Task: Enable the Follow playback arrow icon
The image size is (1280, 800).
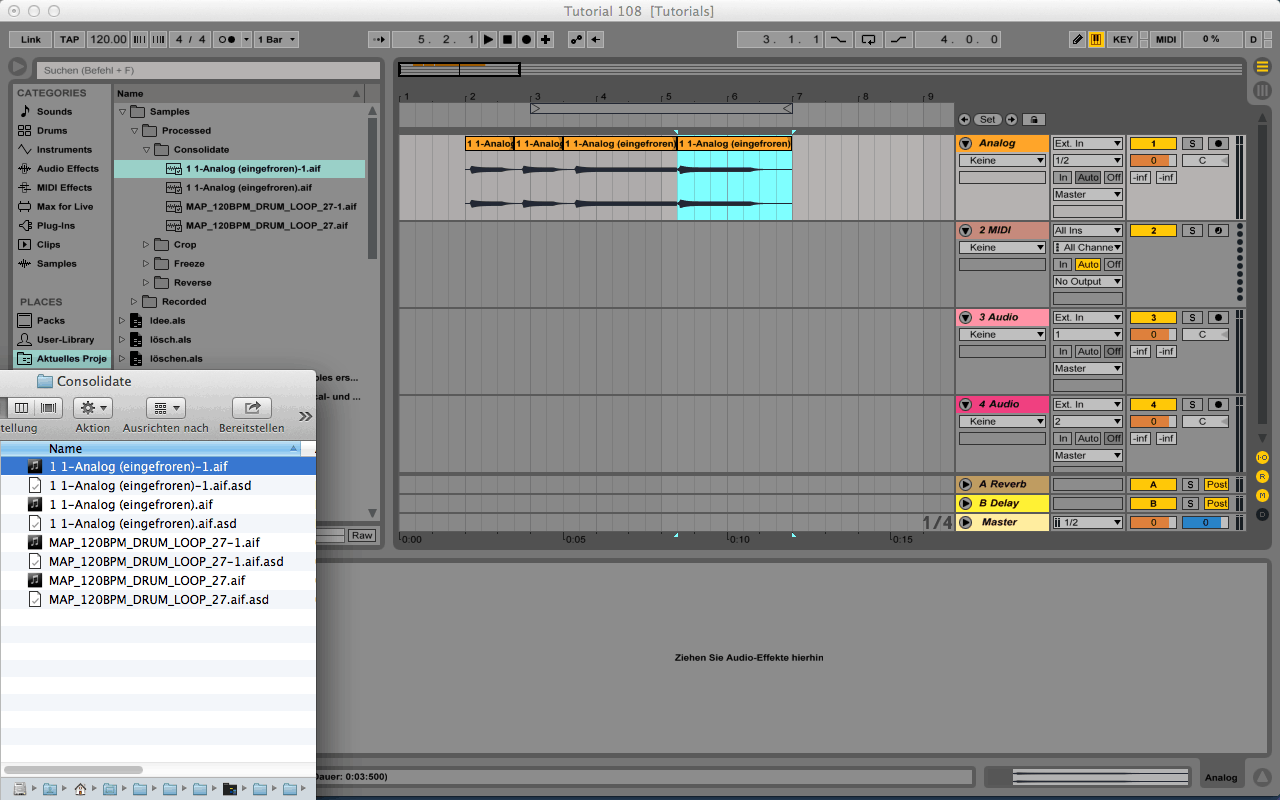Action: pyautogui.click(x=378, y=39)
